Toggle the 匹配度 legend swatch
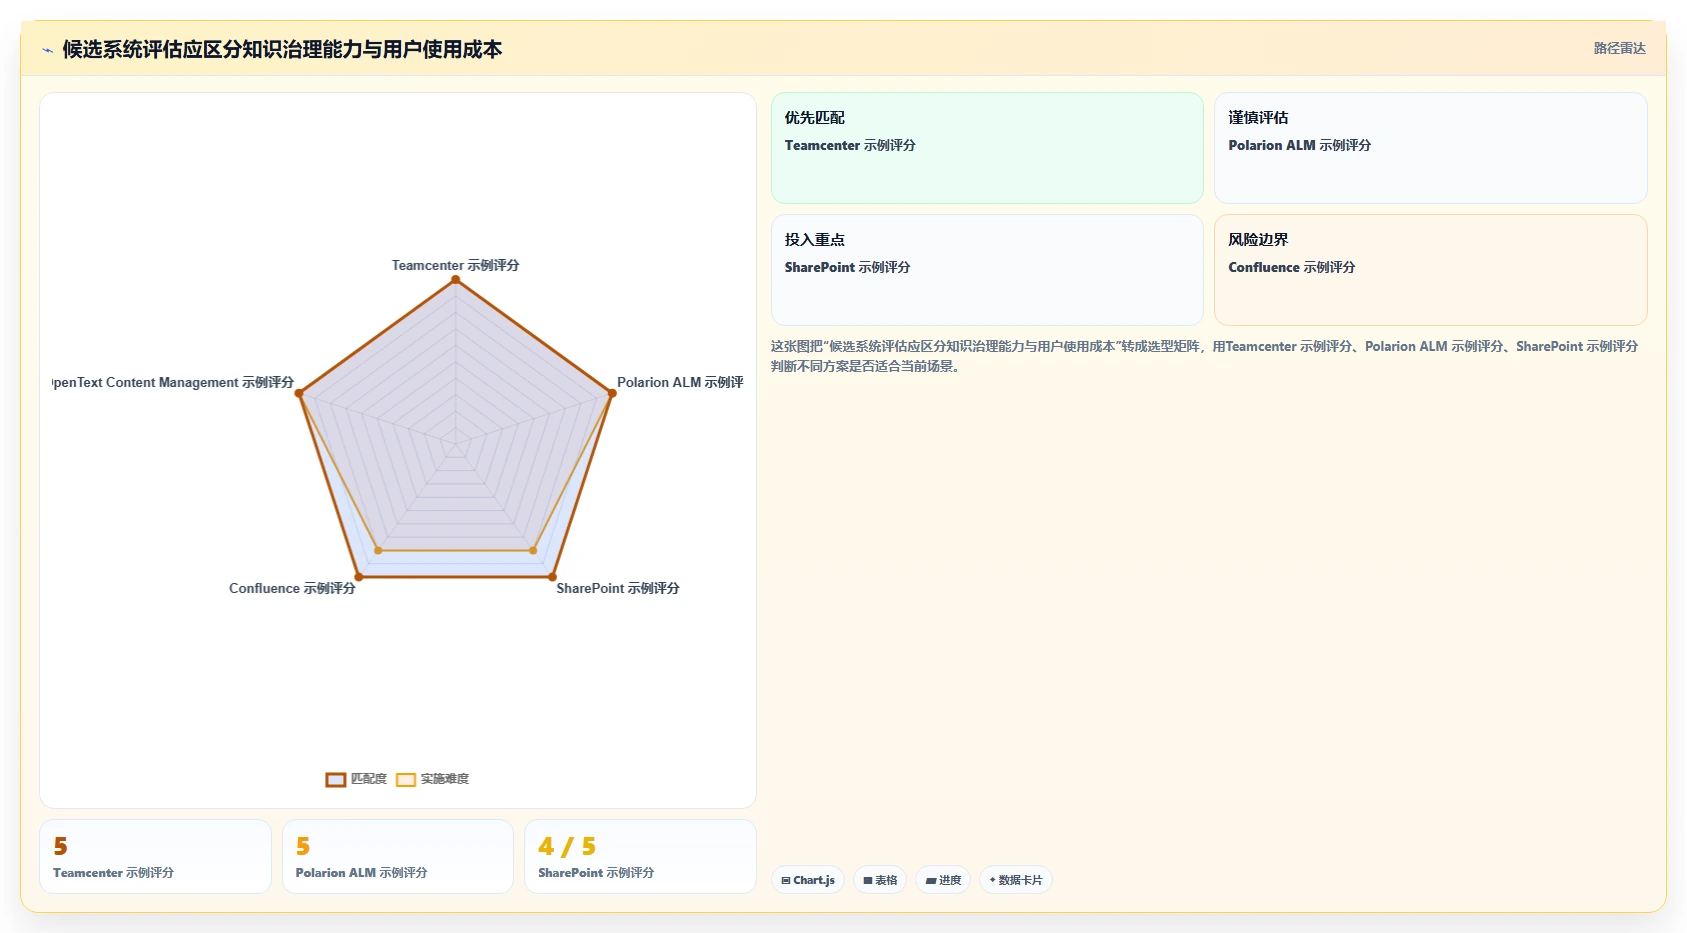1687x933 pixels. (336, 779)
